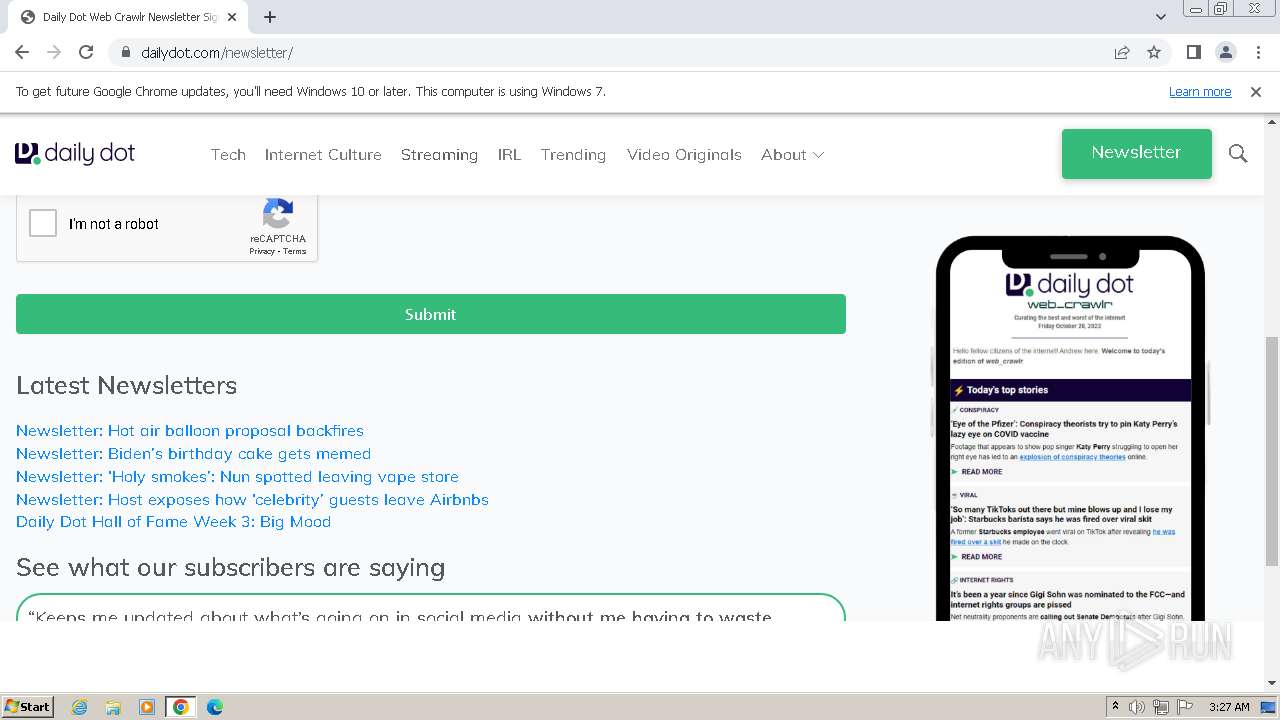This screenshot has width=1280, height=720.
Task: Open the Windows Start button
Action: click(x=28, y=706)
